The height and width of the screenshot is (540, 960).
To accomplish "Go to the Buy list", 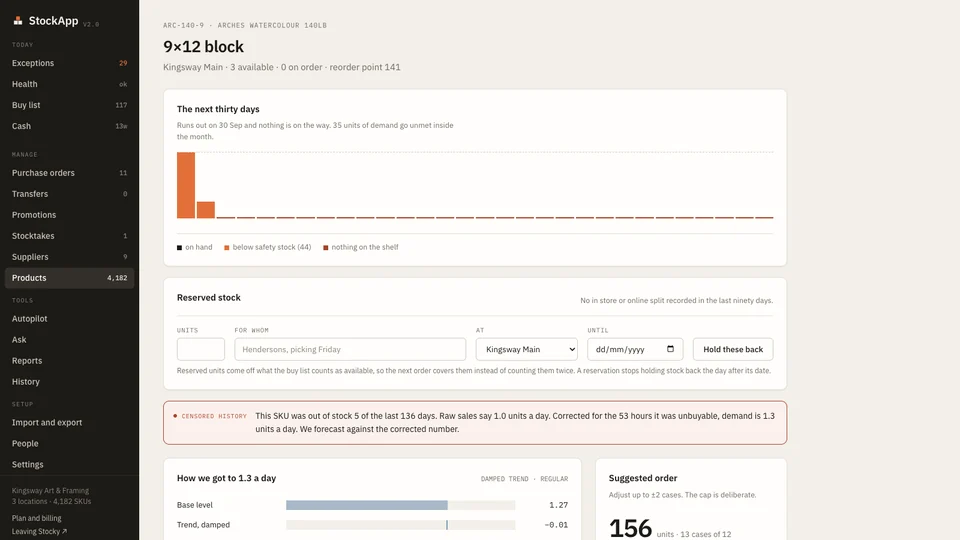I will (x=69, y=105).
